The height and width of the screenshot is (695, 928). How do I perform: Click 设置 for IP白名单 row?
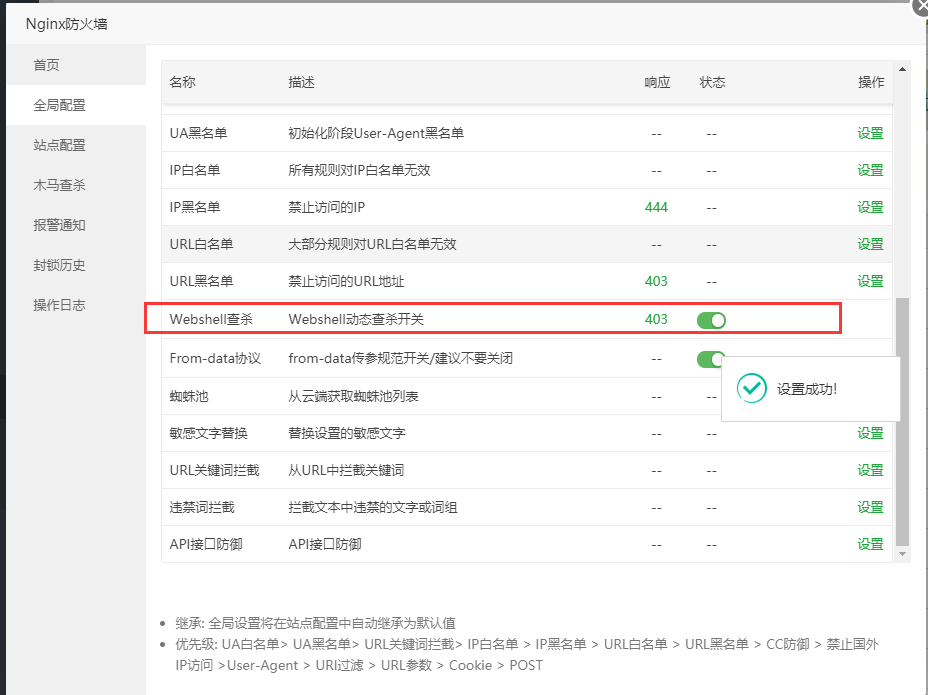[x=870, y=170]
